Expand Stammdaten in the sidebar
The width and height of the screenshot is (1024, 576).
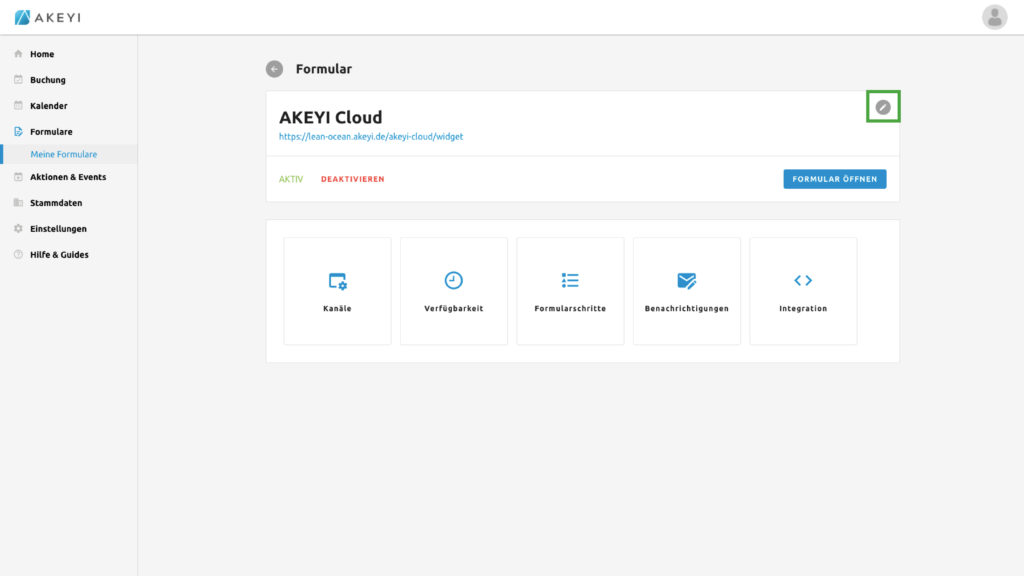[x=56, y=203]
